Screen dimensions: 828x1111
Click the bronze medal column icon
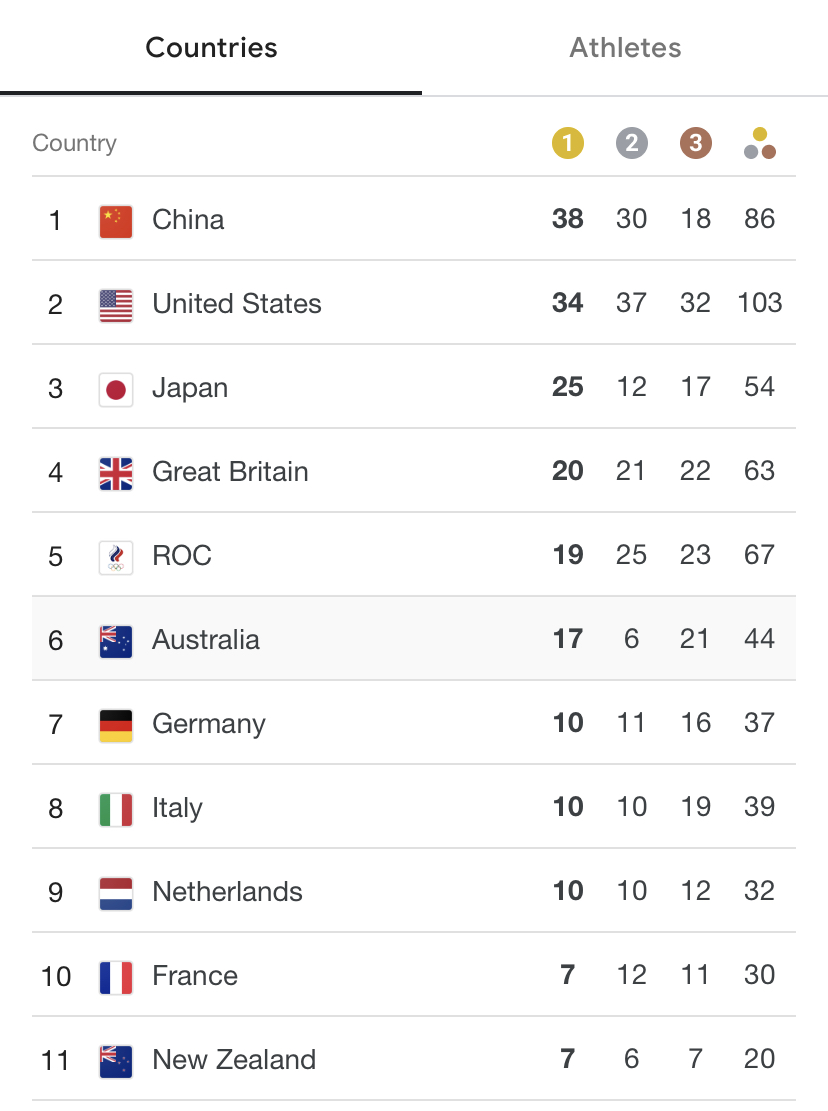[x=696, y=143]
